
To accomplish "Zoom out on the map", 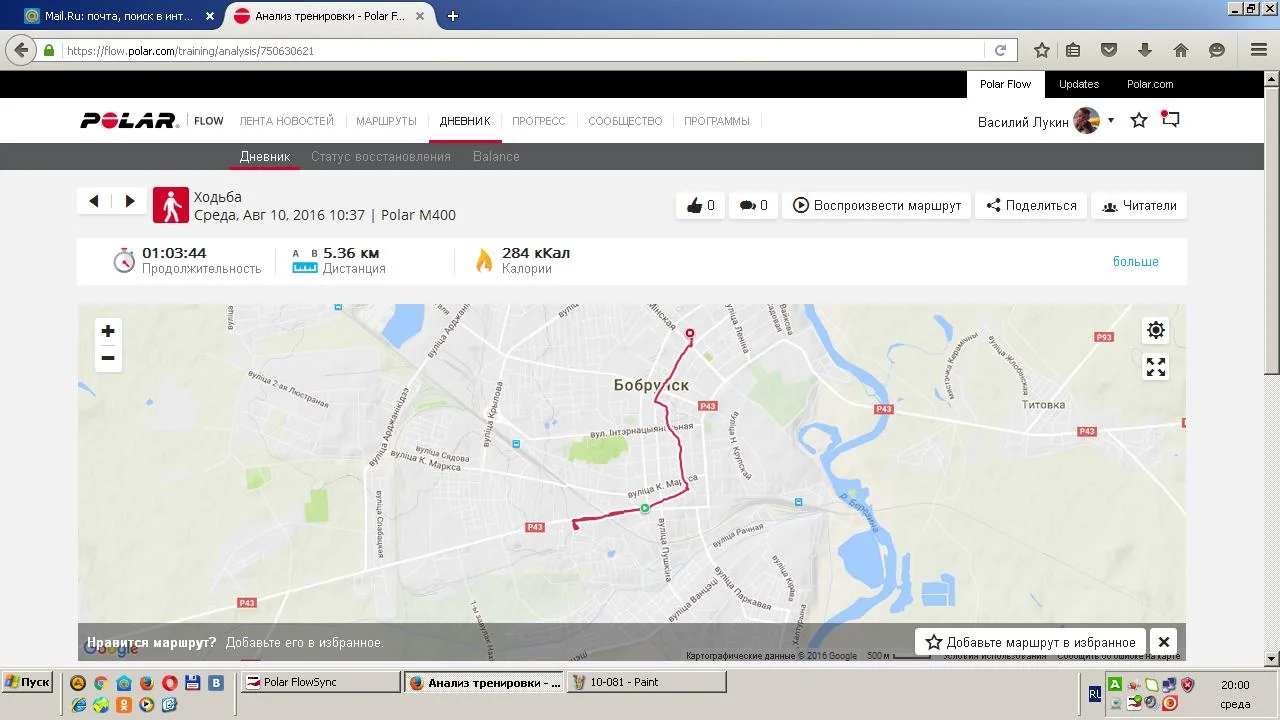I will [108, 358].
